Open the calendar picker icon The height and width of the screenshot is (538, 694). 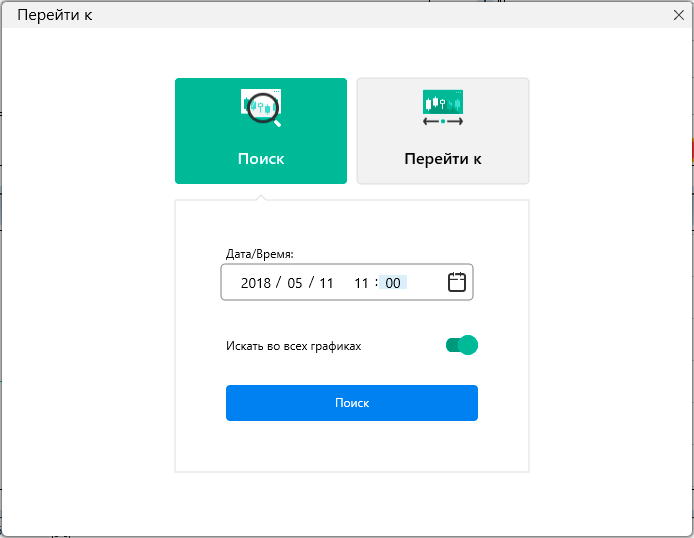(456, 282)
